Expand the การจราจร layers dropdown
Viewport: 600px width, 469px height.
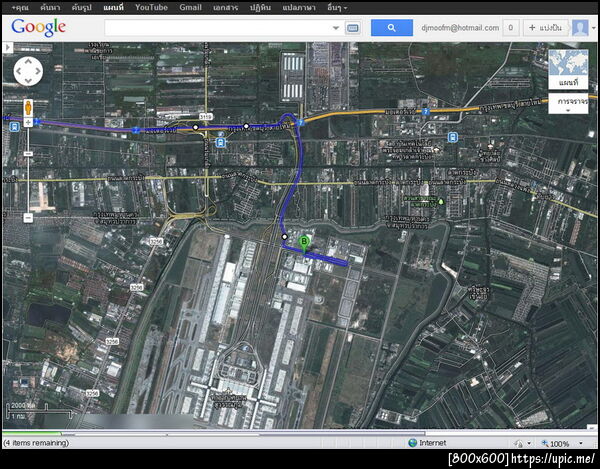click(568, 104)
